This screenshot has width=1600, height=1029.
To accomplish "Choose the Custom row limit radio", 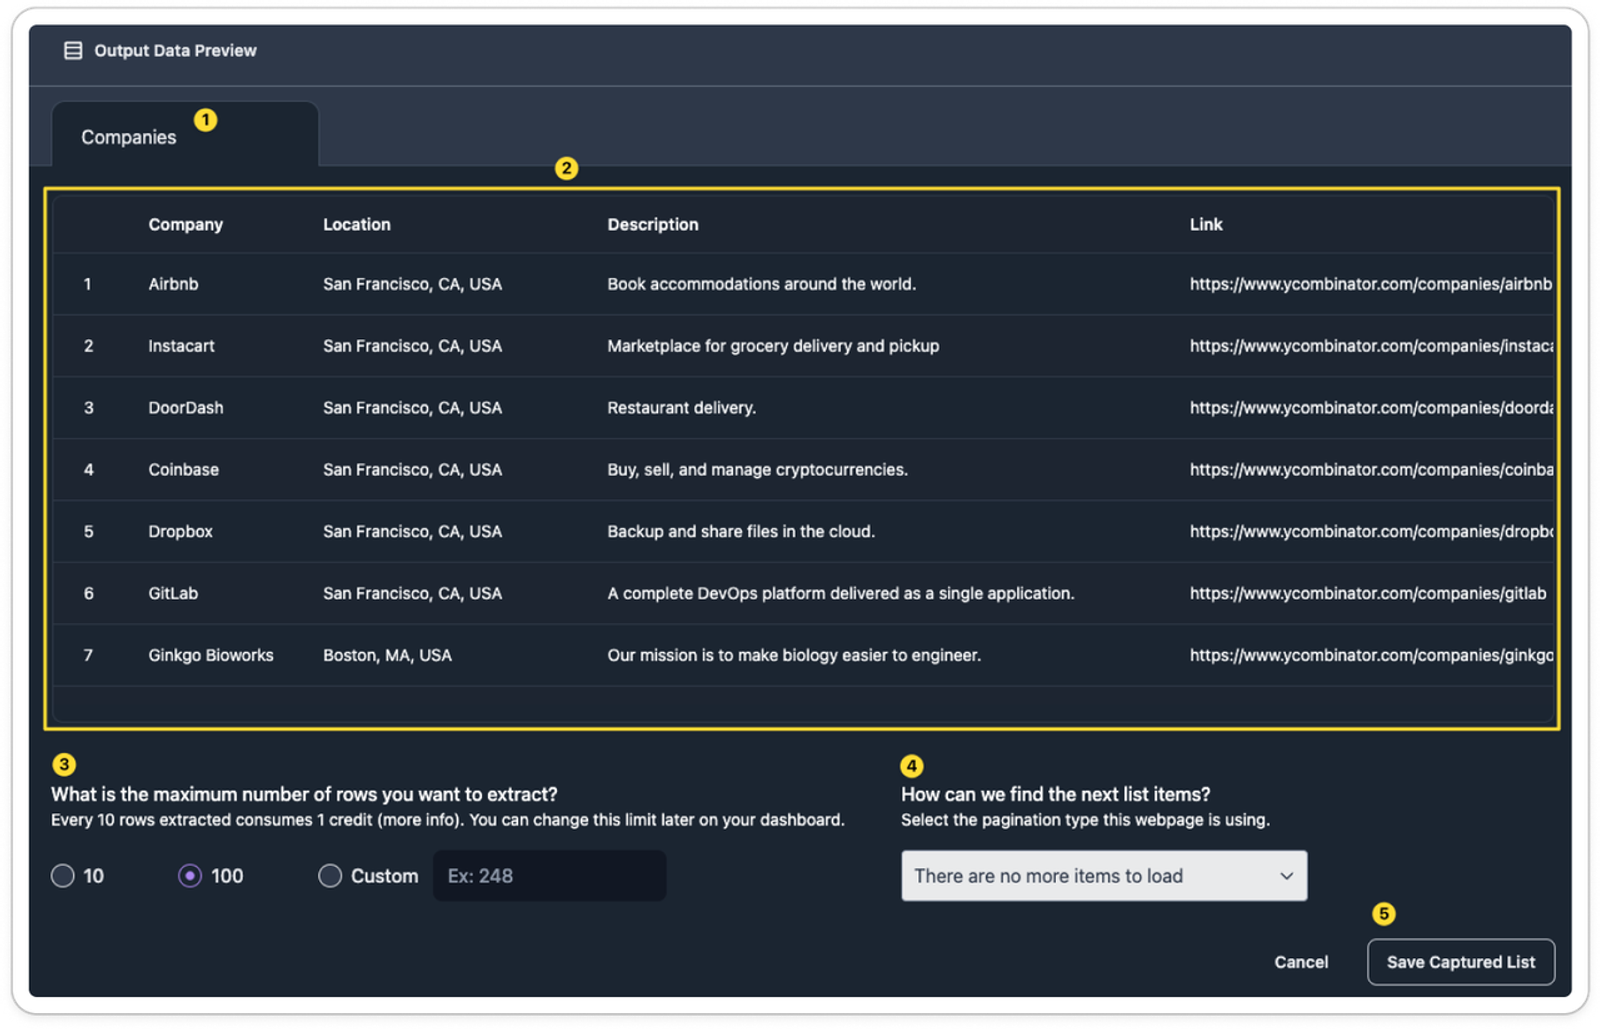I will [330, 876].
